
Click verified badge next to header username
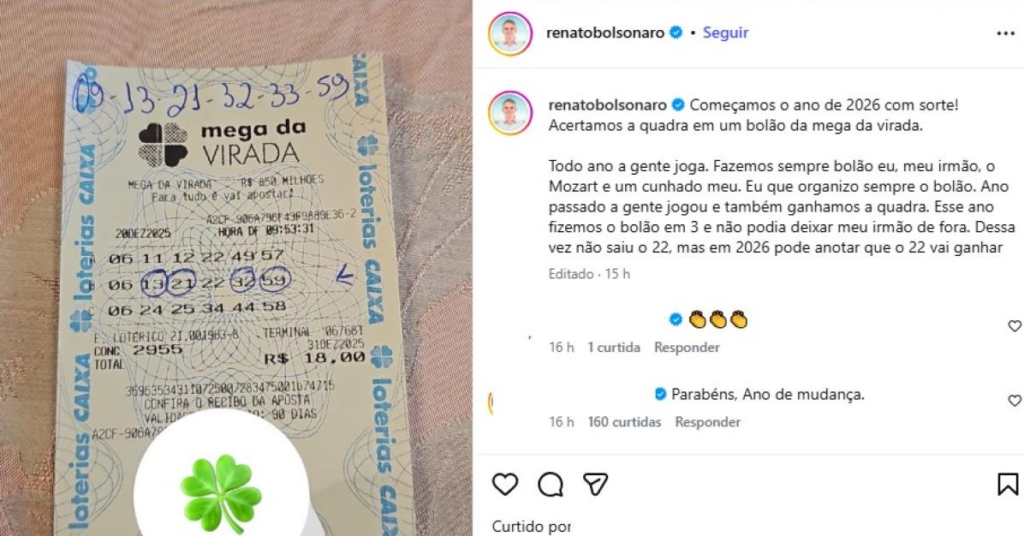click(676, 33)
